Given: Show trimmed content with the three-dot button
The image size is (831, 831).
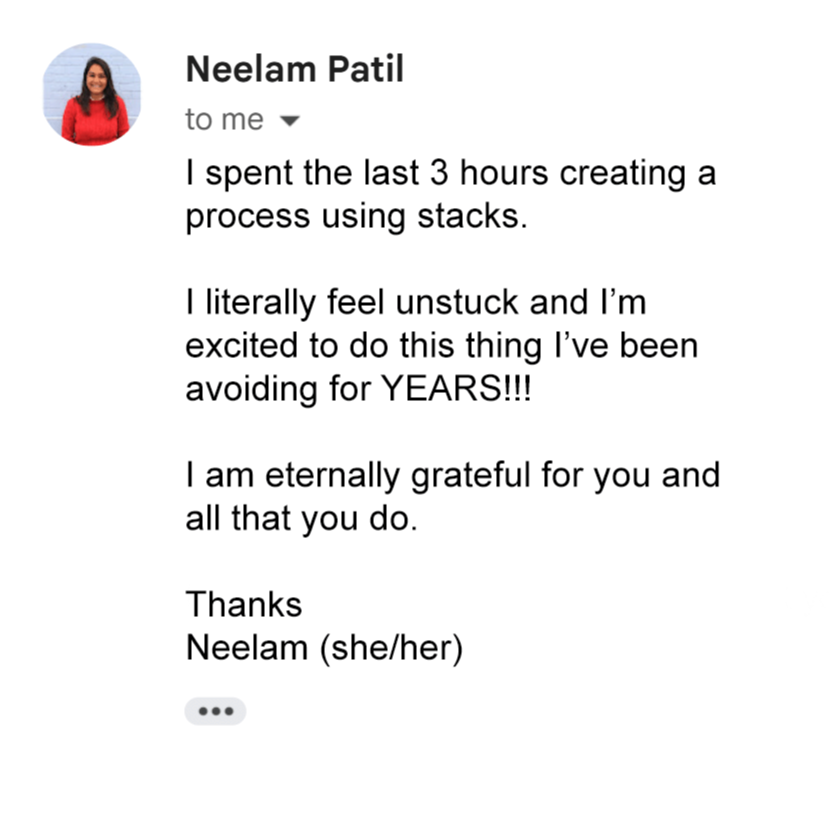Looking at the screenshot, I should (x=215, y=711).
